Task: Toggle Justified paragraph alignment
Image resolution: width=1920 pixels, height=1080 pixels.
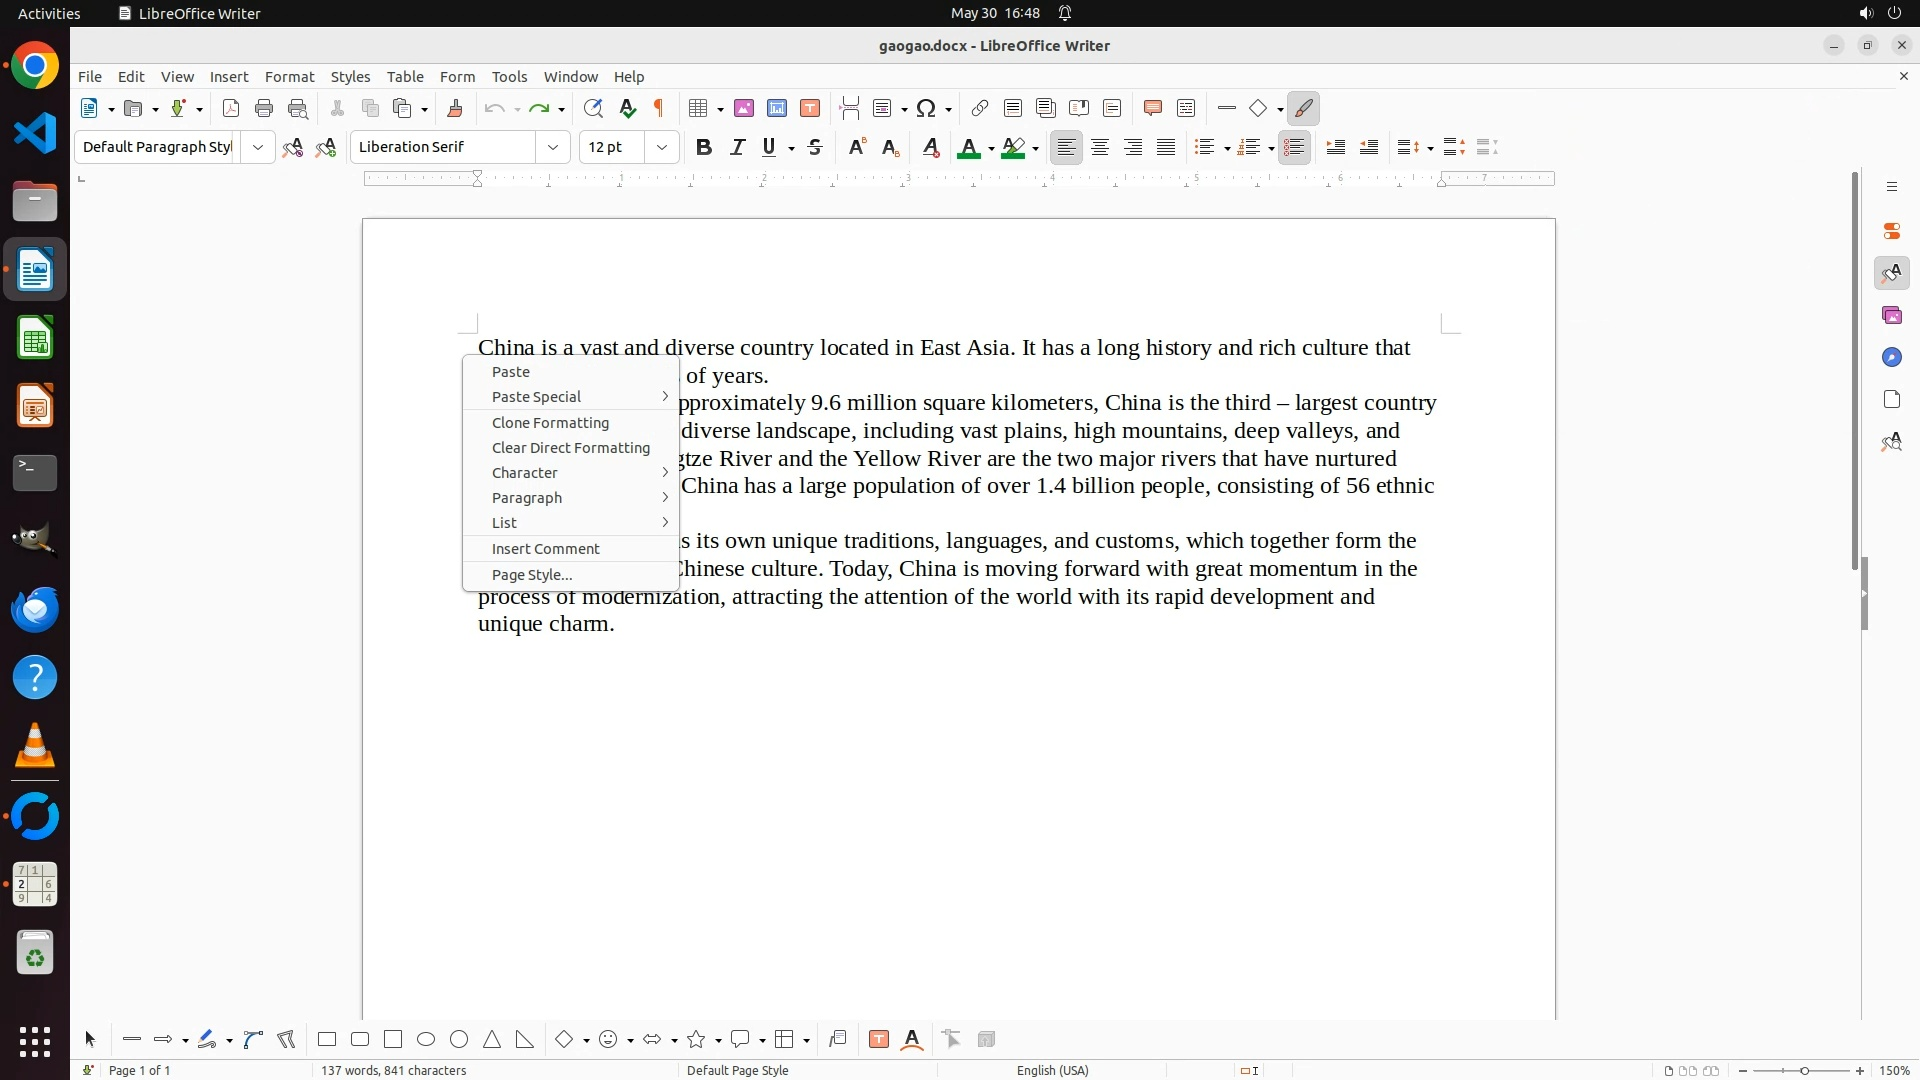Action: 1166,148
